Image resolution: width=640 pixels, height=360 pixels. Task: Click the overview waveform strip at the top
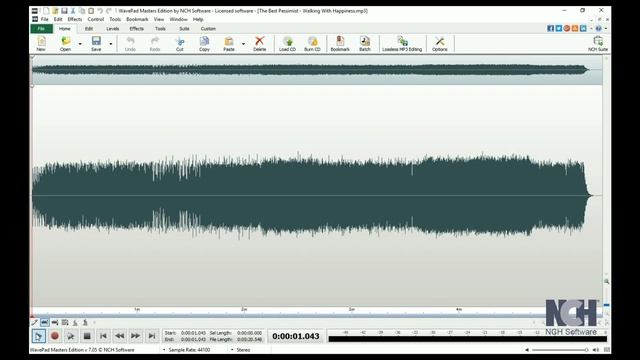(x=317, y=70)
